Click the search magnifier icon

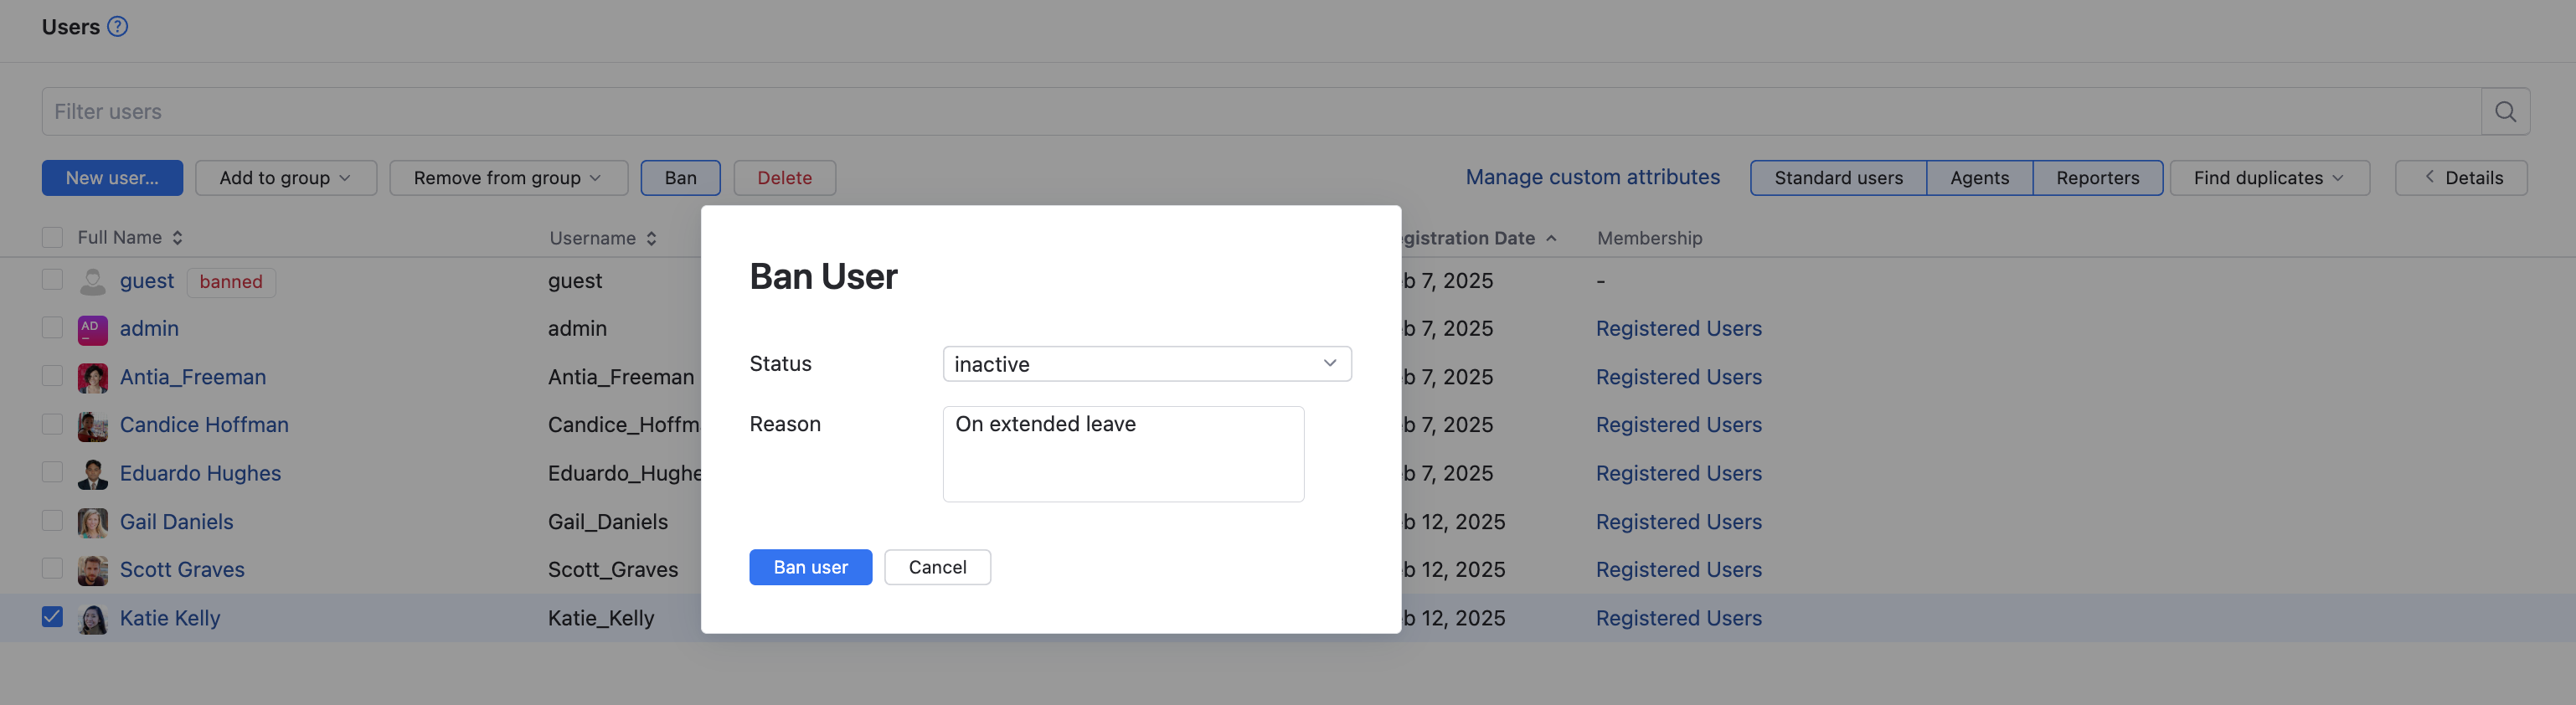[x=2504, y=112]
